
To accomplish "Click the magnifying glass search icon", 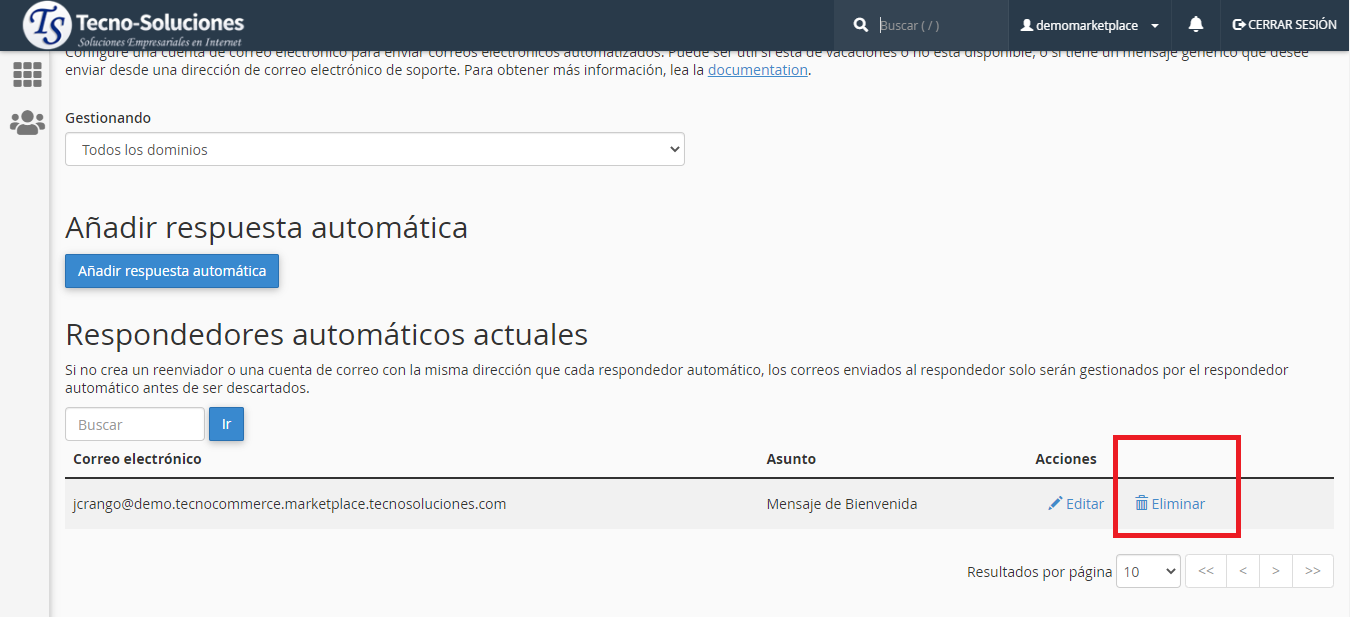I will pos(860,25).
